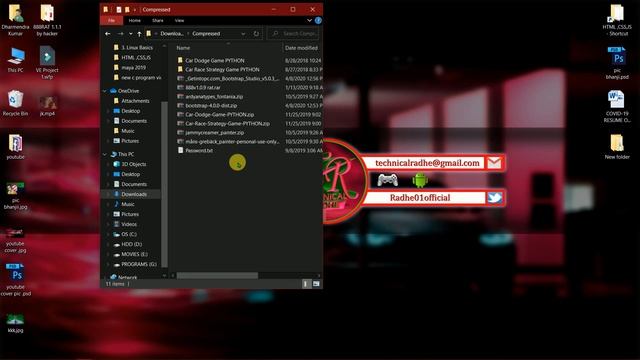The height and width of the screenshot is (360, 640).
Task: Select 3D Objects under This PC
Action: pyautogui.click(x=133, y=164)
